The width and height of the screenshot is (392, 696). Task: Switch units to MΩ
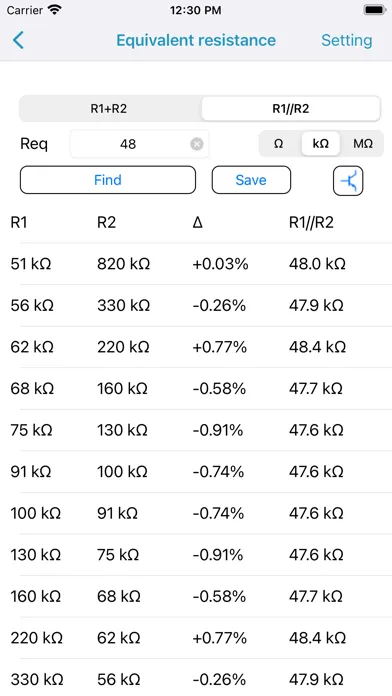363,144
